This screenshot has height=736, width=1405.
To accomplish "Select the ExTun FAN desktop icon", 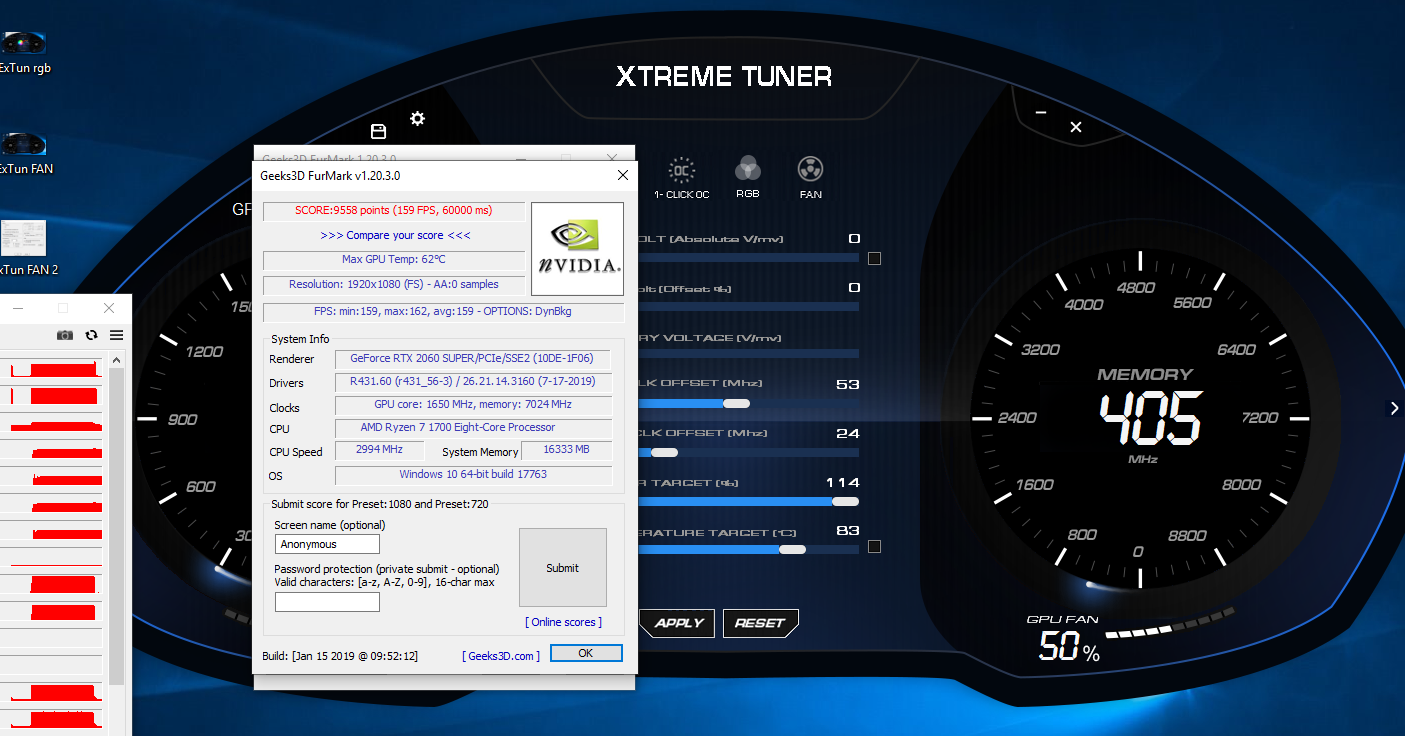I will [23, 153].
